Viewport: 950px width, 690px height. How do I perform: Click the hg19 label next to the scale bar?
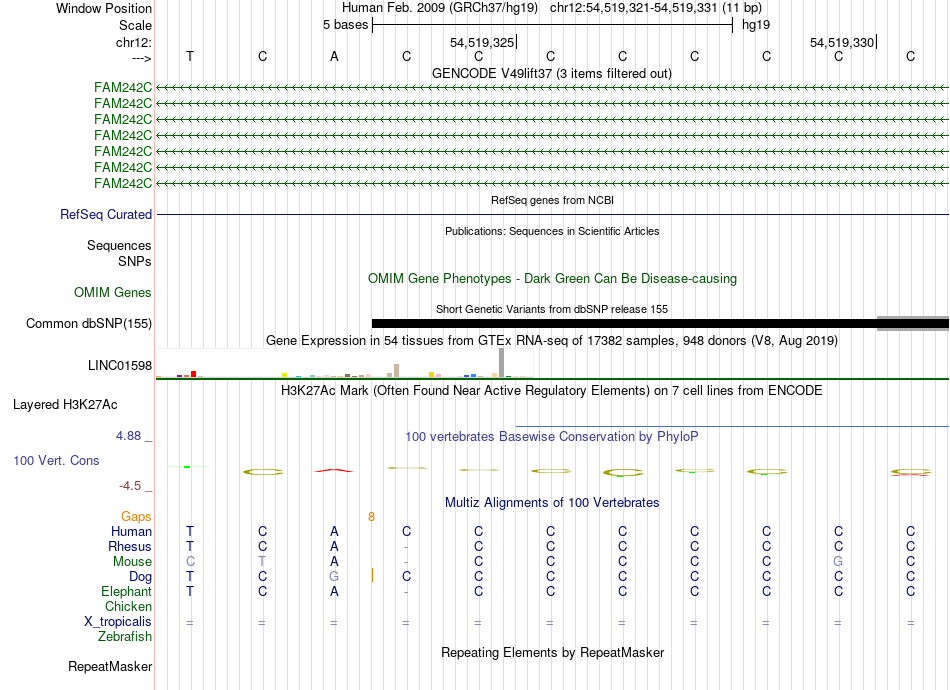coord(756,25)
